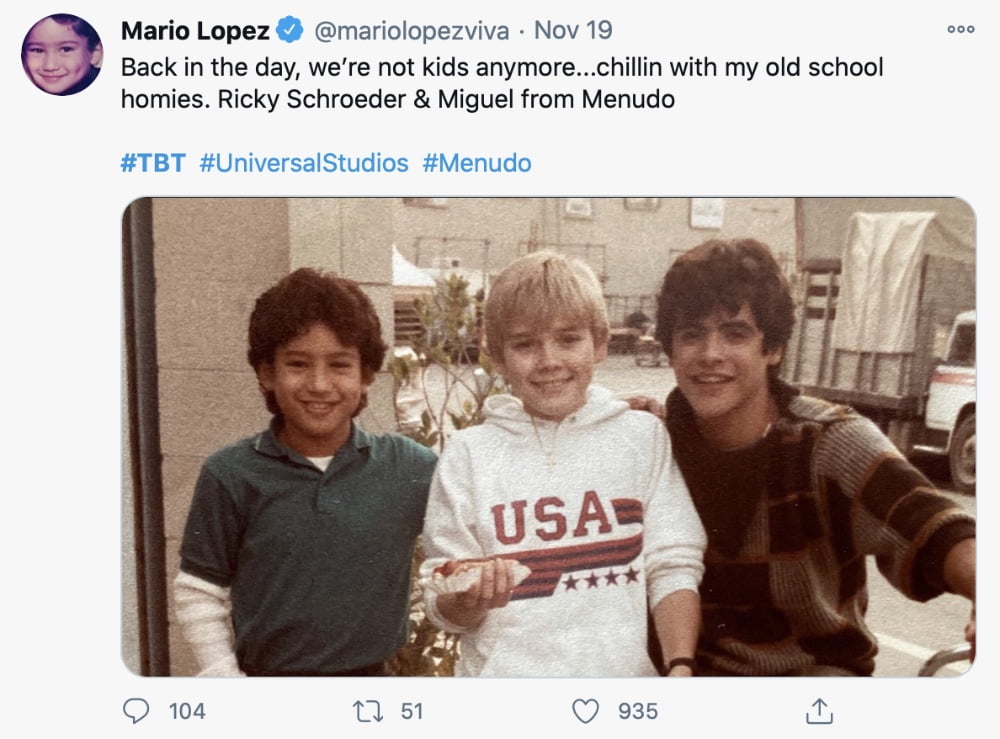Retweet using the retweet arrows icon
This screenshot has width=1000, height=739.
click(x=367, y=711)
